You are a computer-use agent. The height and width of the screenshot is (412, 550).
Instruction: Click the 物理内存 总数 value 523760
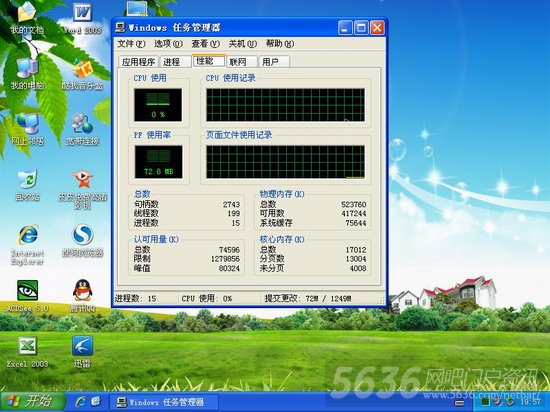pyautogui.click(x=354, y=204)
